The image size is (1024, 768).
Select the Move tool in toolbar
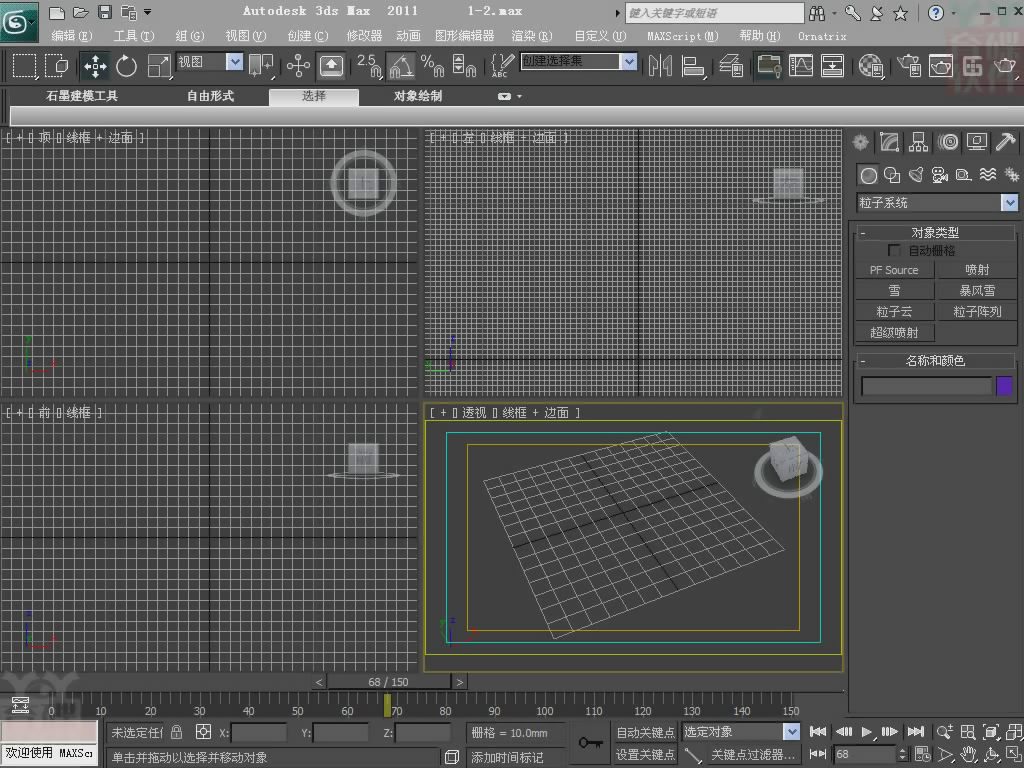pyautogui.click(x=95, y=66)
